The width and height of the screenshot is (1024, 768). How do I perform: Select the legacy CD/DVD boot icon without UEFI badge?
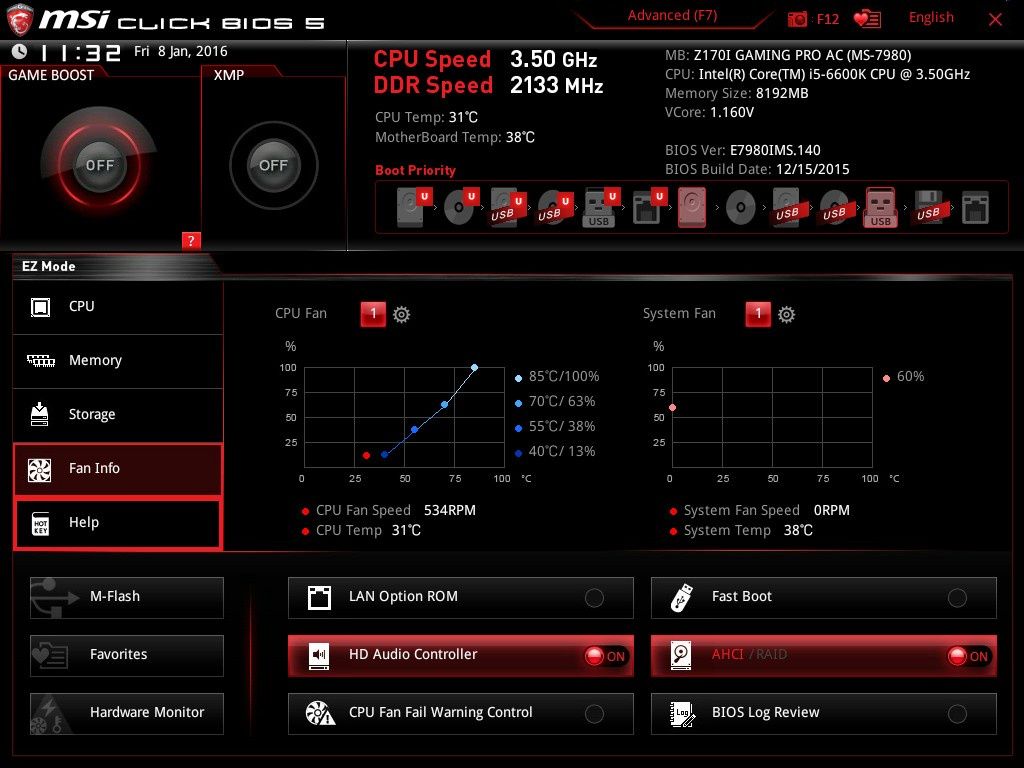(741, 207)
